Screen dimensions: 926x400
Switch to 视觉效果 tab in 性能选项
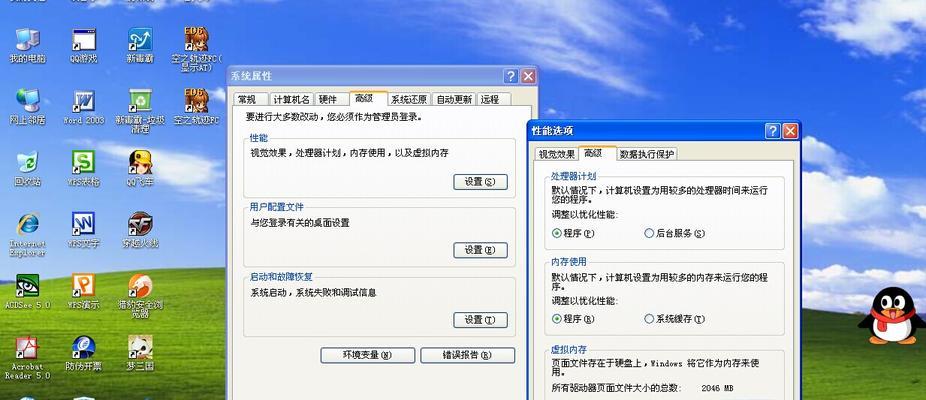click(556, 154)
